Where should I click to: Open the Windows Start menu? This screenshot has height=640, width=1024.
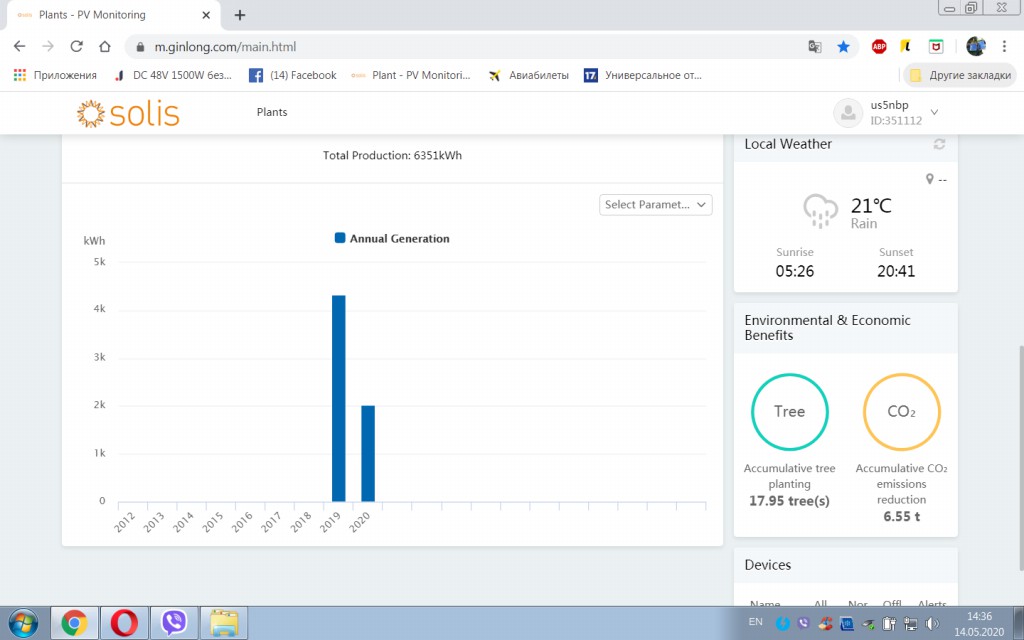click(x=22, y=622)
